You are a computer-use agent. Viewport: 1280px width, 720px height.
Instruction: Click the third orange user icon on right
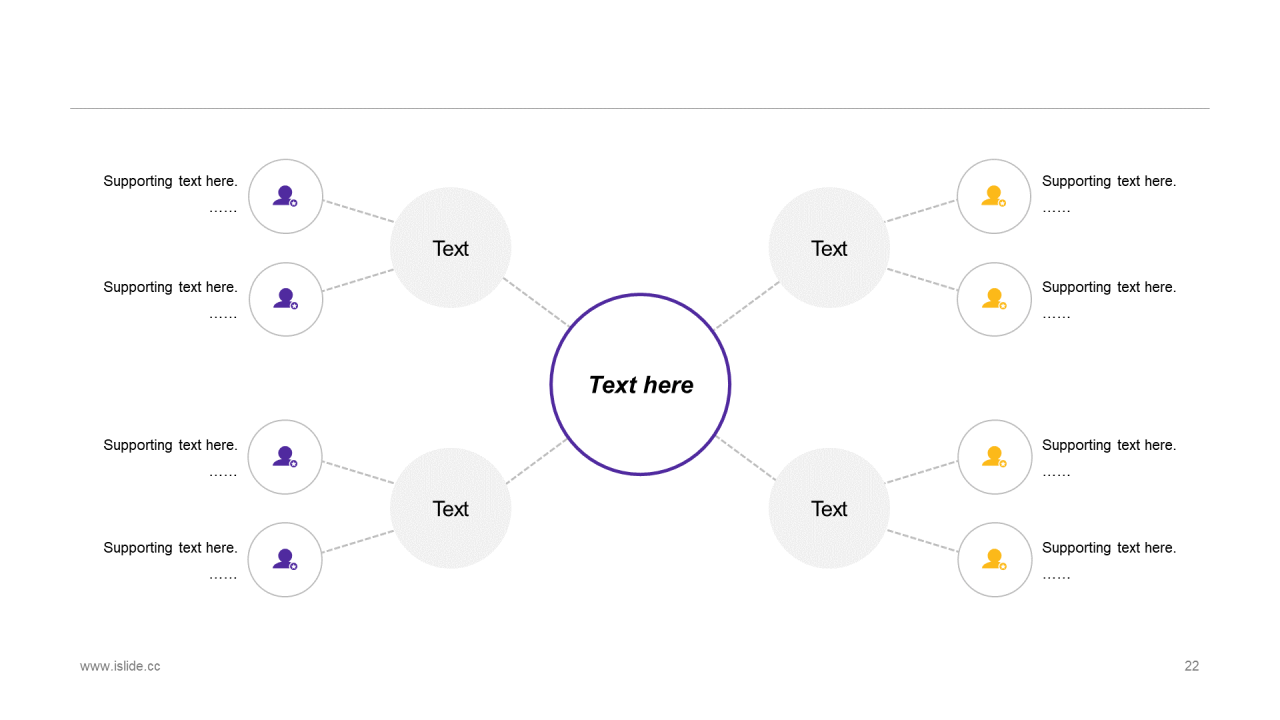[994, 457]
